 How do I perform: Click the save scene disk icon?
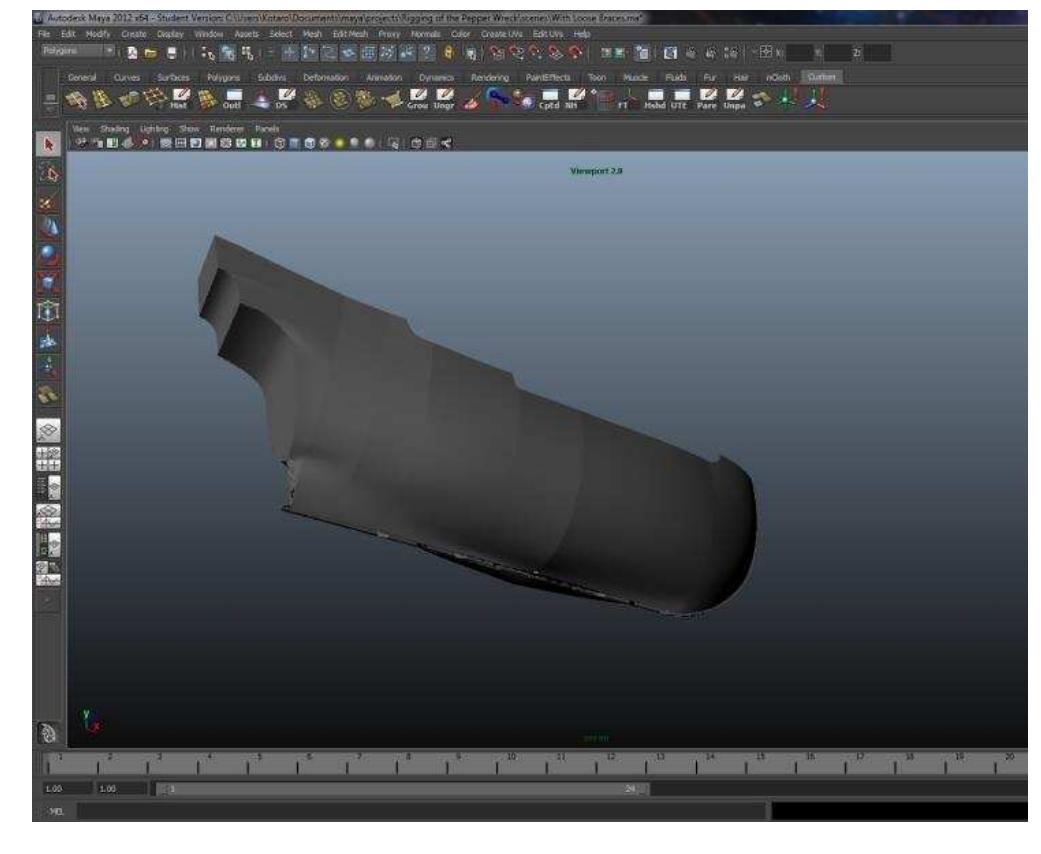click(172, 53)
